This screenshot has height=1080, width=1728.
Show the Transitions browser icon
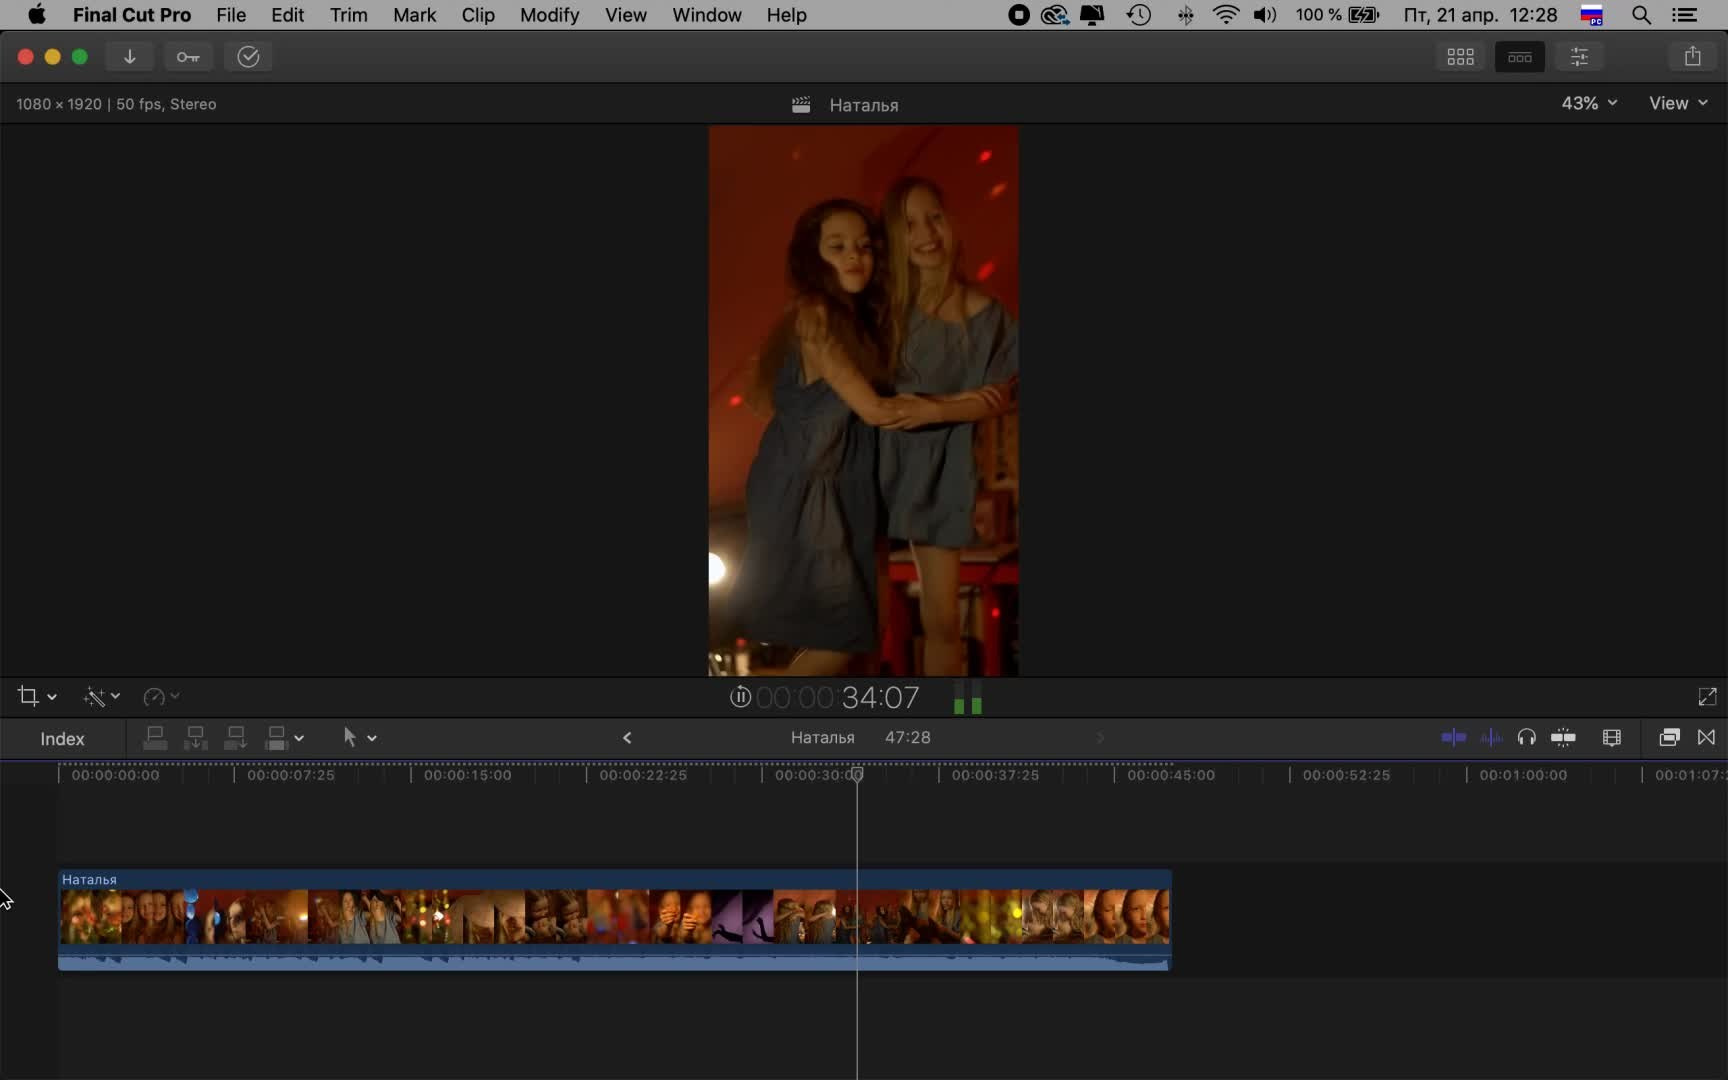click(1706, 738)
